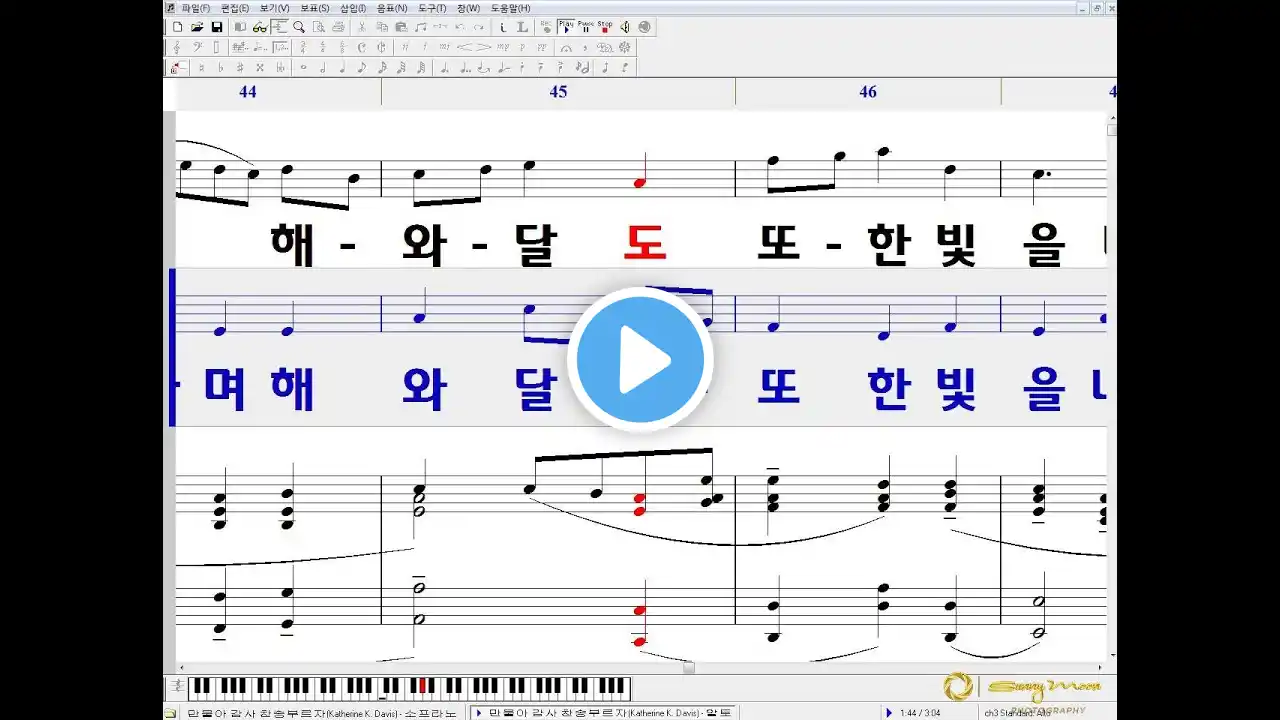The height and width of the screenshot is (720, 1280).
Task: Insert a treble clef
Action: tap(178, 47)
